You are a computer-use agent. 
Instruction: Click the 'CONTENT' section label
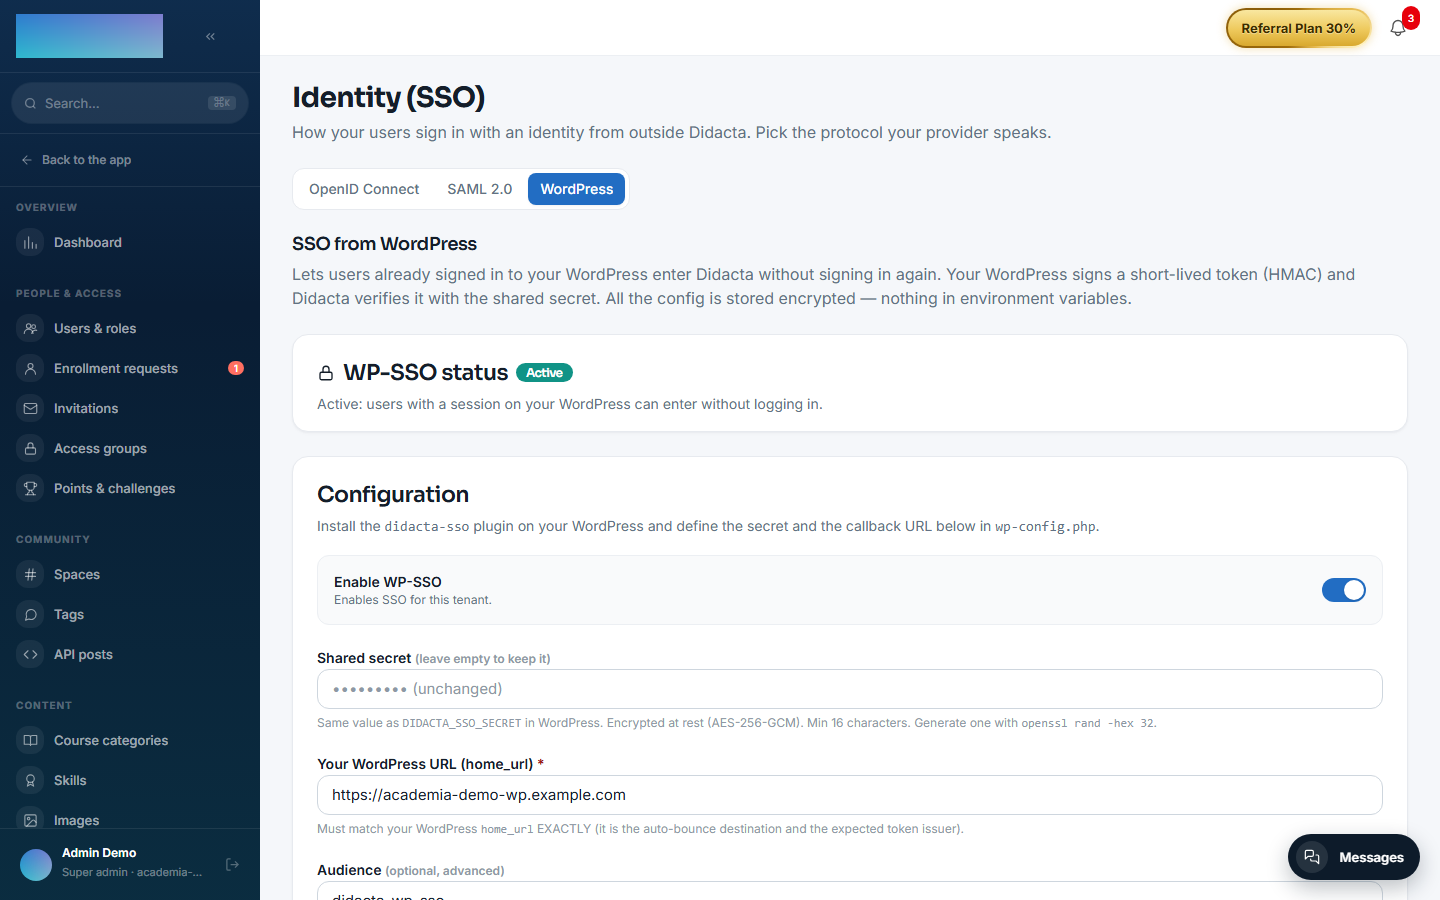click(x=44, y=706)
